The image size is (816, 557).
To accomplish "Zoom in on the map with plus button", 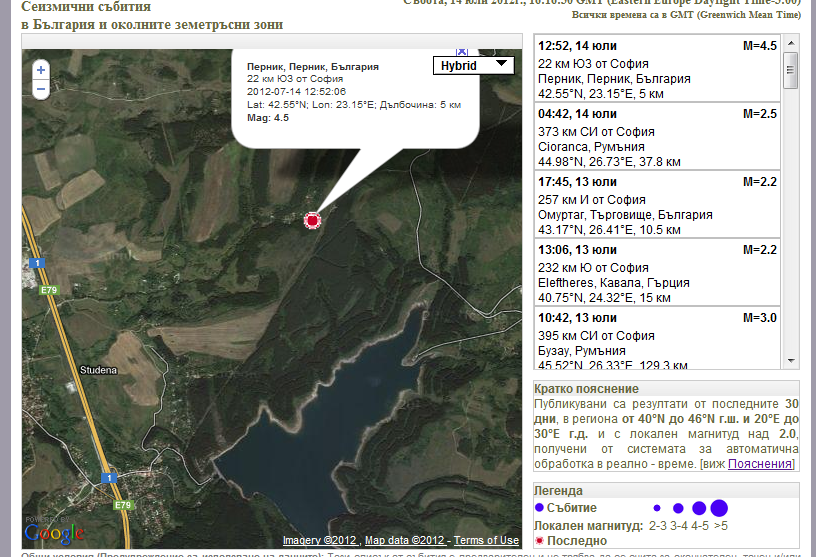I will [x=41, y=70].
